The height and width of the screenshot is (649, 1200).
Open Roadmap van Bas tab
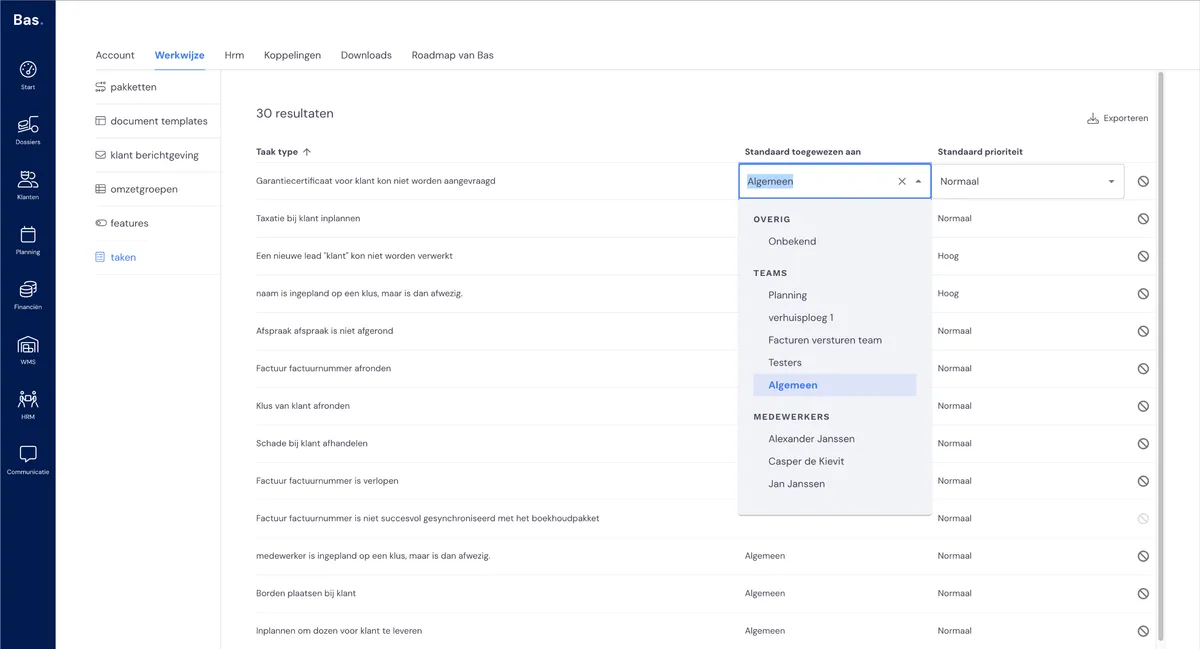coord(452,55)
